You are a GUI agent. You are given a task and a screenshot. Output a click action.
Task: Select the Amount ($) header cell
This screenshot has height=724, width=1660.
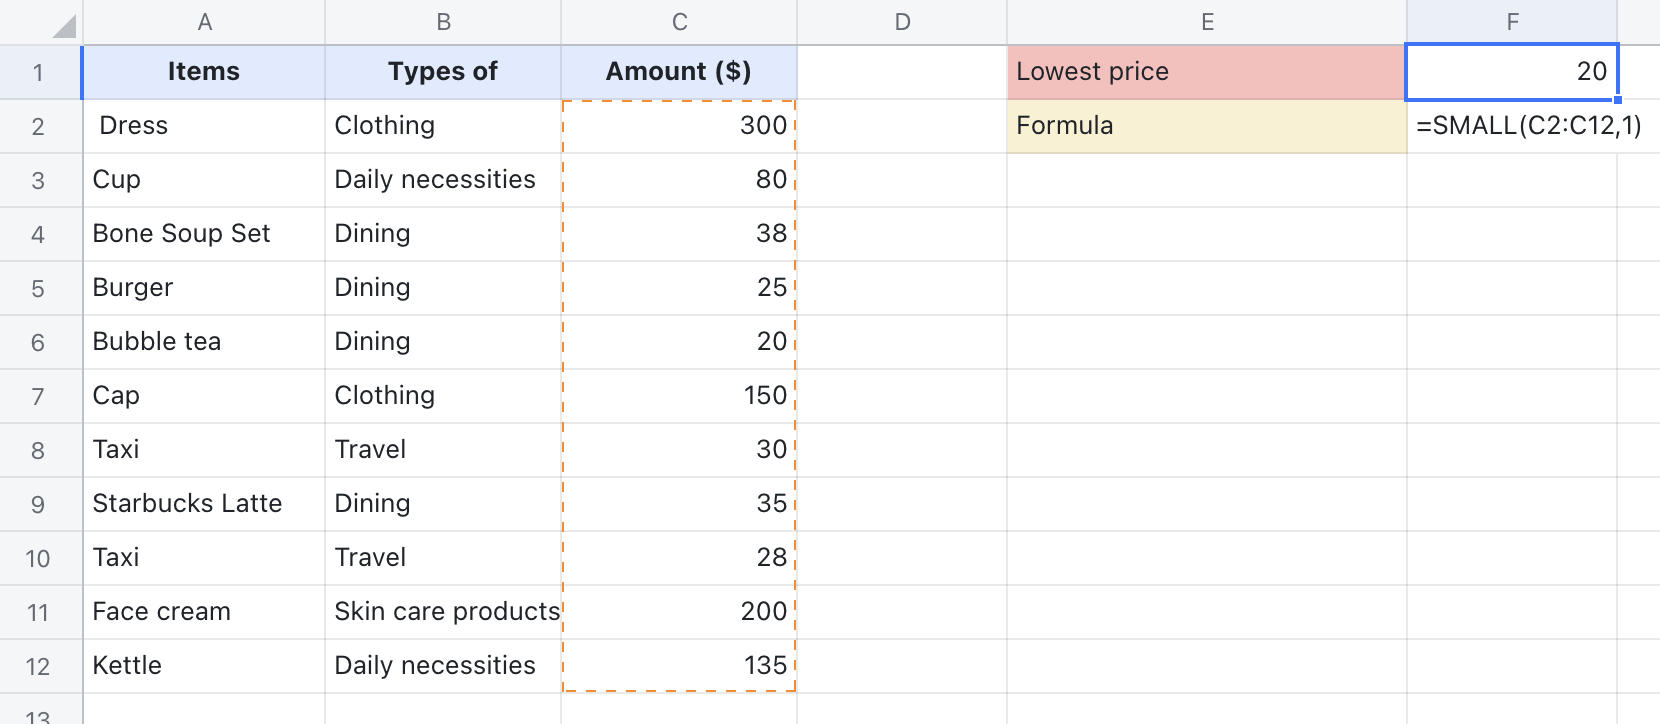tap(678, 71)
